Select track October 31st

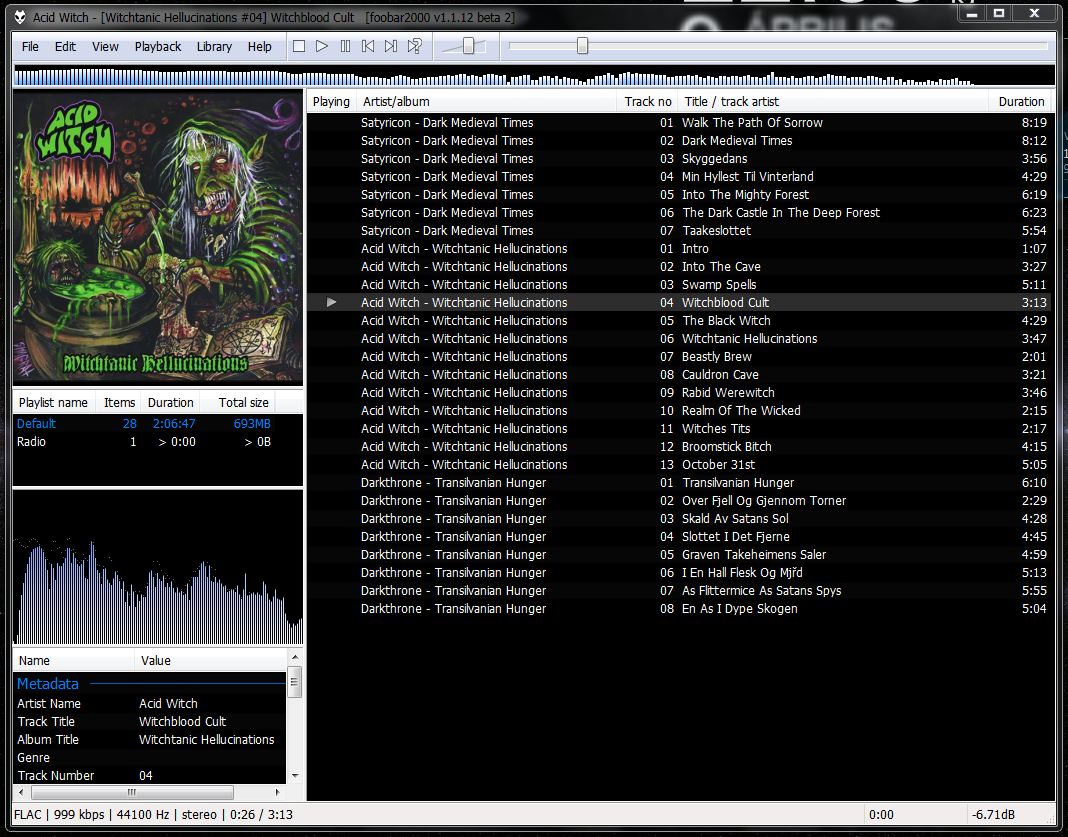679,464
